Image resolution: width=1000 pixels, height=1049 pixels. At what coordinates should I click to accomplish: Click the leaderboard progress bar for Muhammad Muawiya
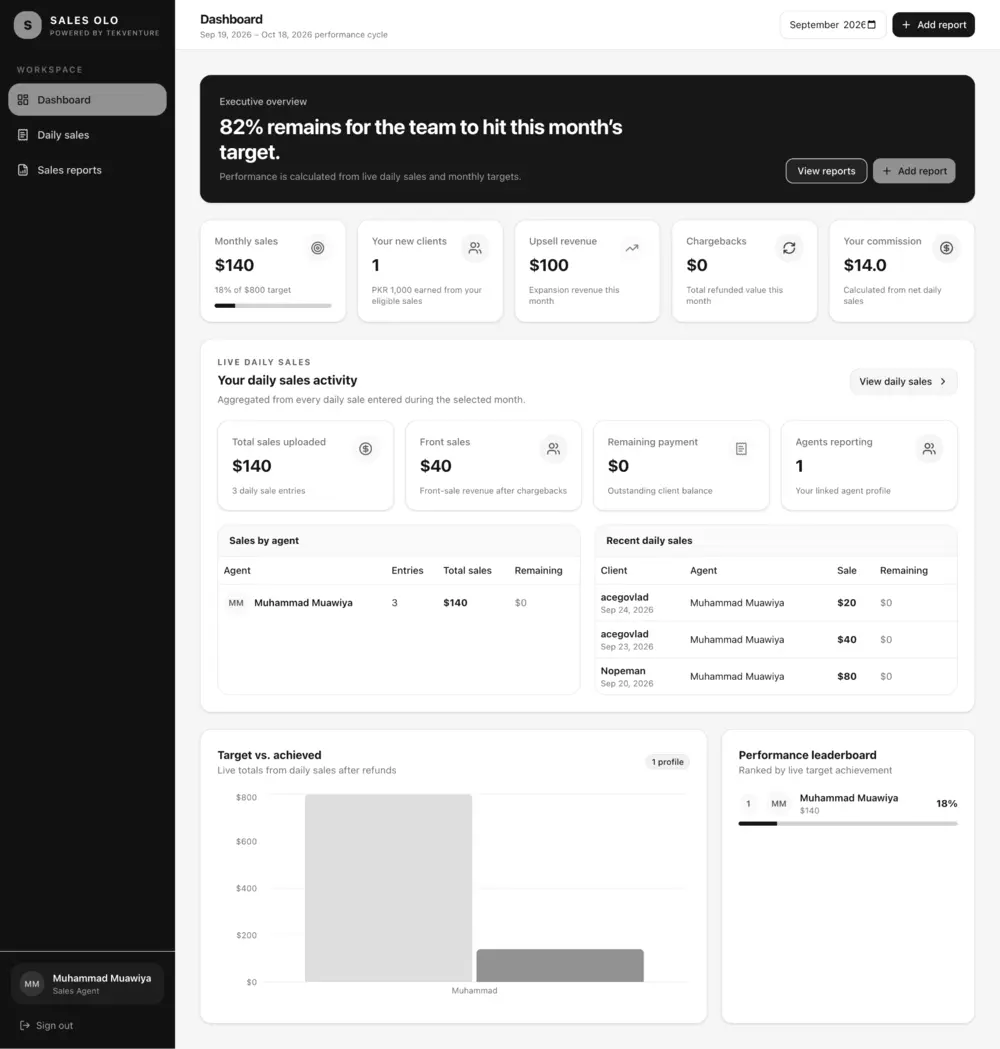[848, 824]
